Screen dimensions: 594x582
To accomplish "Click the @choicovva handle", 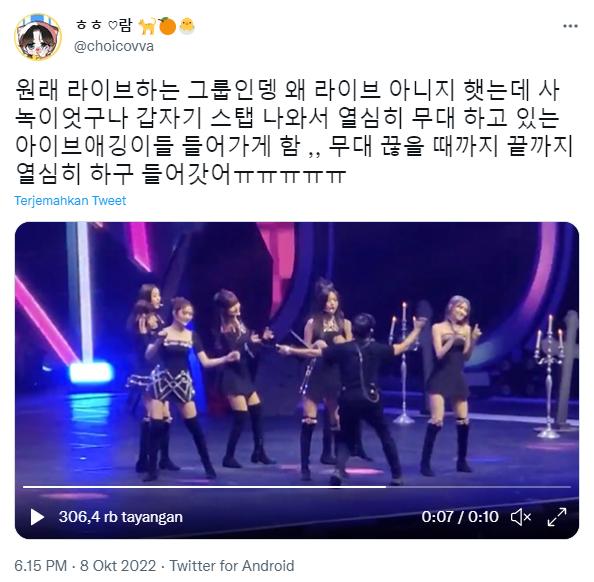I will click(x=114, y=47).
